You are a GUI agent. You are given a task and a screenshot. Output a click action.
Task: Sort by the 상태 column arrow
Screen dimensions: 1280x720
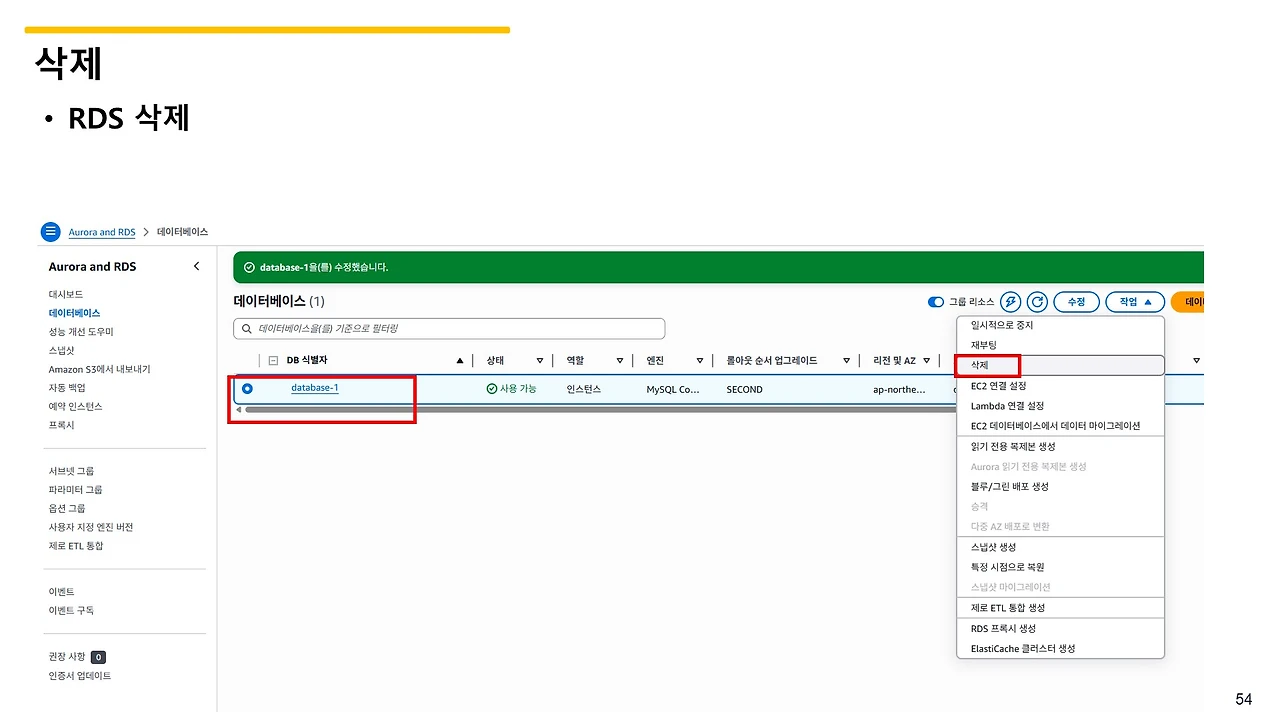(x=540, y=361)
